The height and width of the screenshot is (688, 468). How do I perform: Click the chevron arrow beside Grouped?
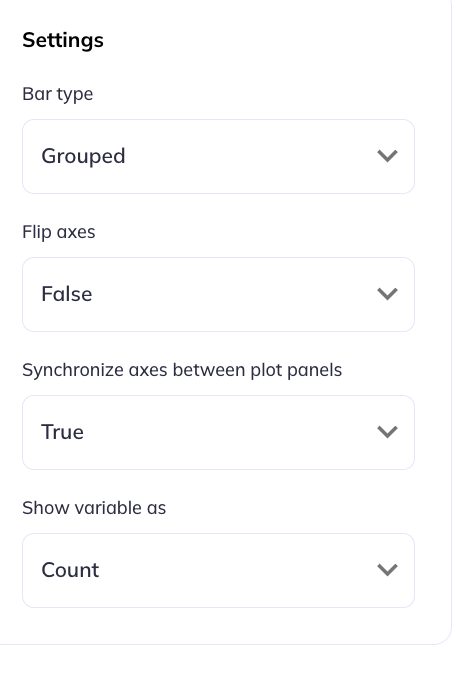[x=387, y=156]
